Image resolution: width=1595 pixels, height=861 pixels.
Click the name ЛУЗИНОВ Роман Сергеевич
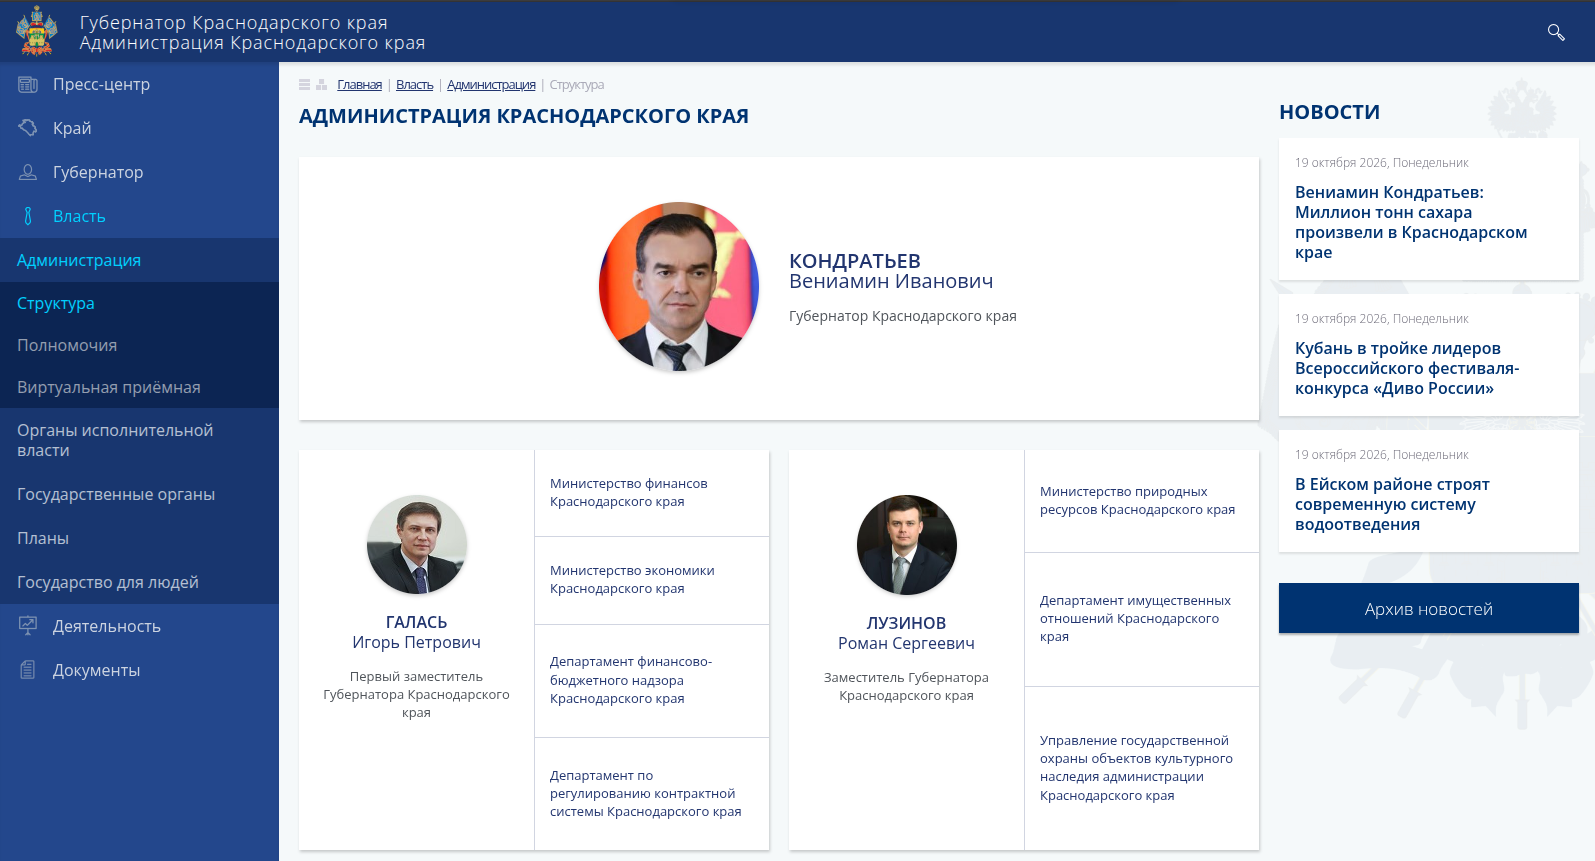point(906,633)
